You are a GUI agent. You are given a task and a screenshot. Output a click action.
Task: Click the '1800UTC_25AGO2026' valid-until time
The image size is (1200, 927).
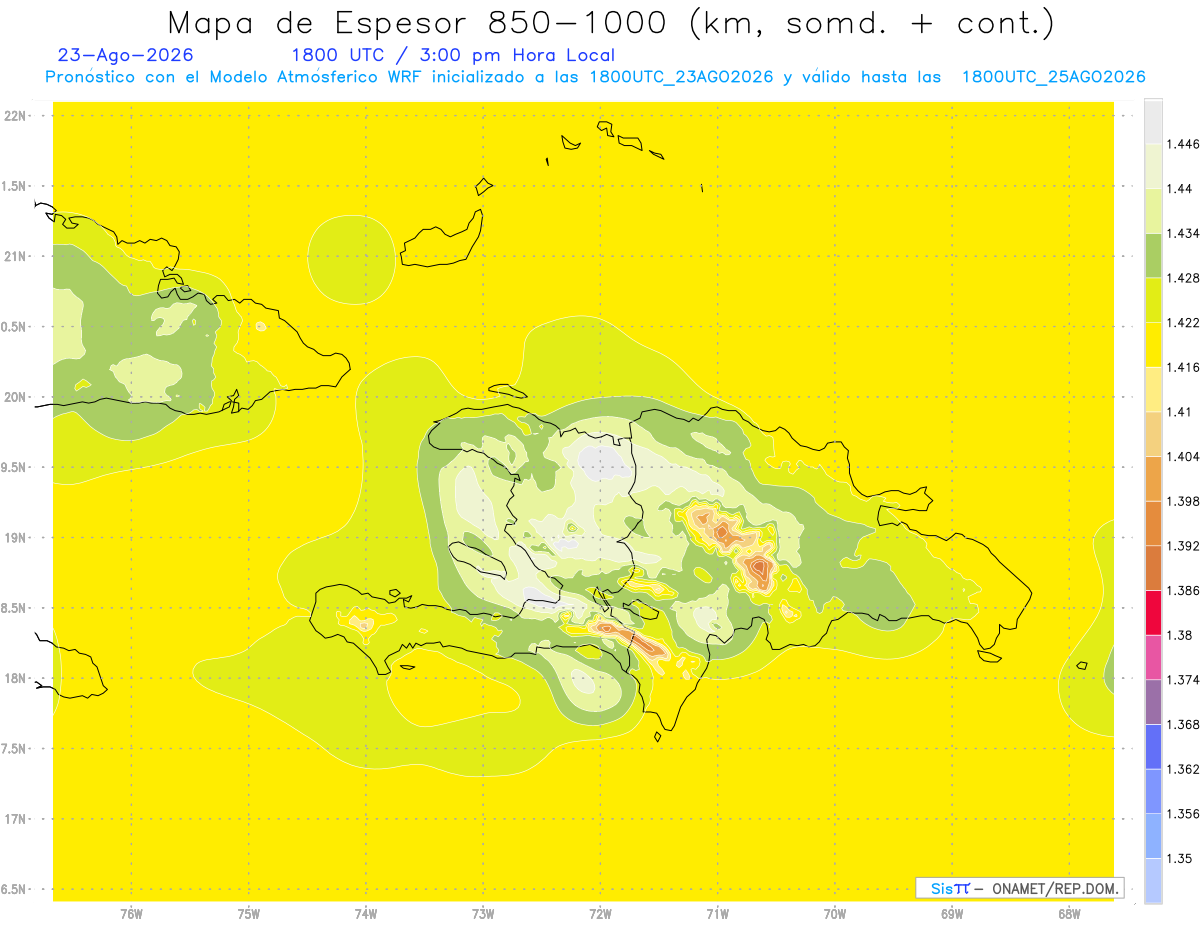(1053, 77)
